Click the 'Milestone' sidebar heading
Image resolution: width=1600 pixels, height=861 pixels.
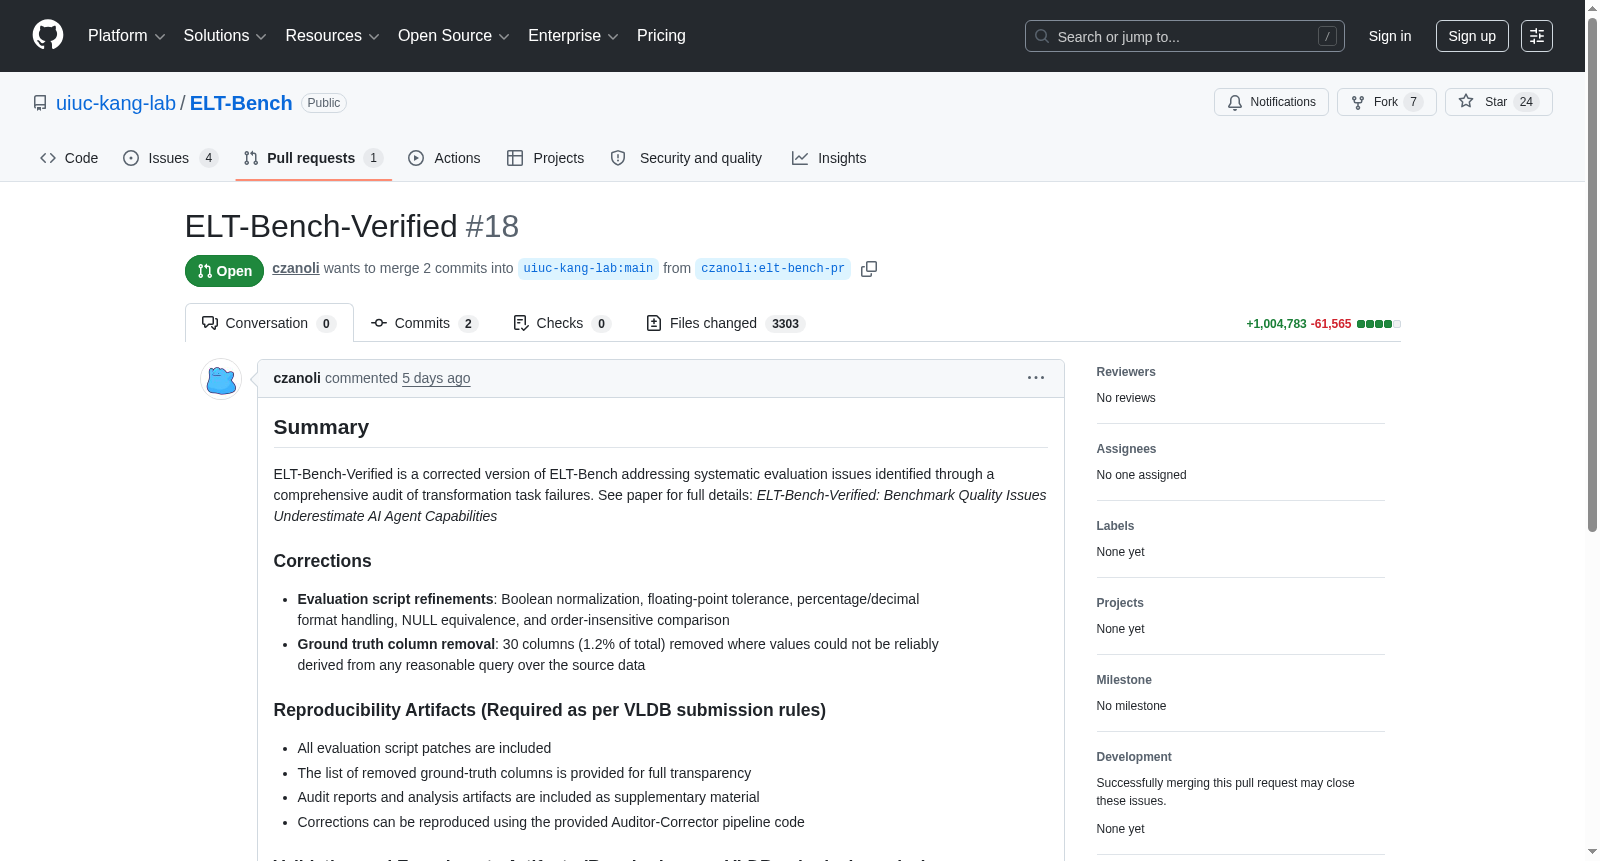point(1124,680)
